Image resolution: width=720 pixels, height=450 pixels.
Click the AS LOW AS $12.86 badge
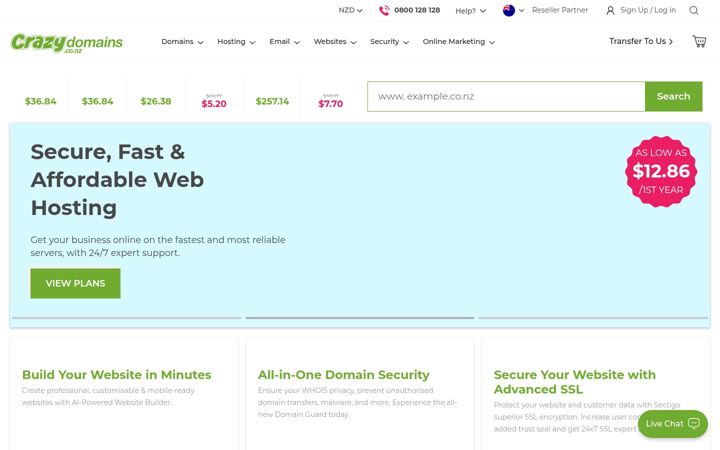[x=661, y=171]
